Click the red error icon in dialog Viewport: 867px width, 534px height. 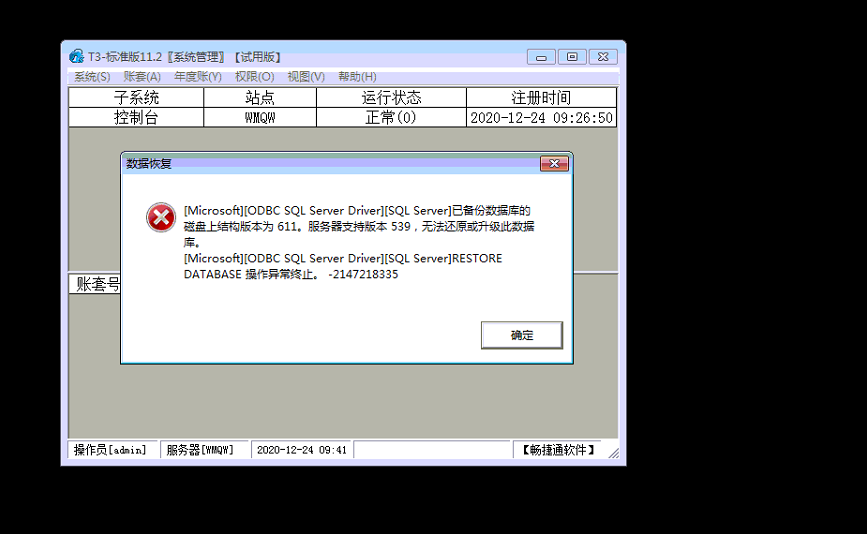click(x=160, y=217)
